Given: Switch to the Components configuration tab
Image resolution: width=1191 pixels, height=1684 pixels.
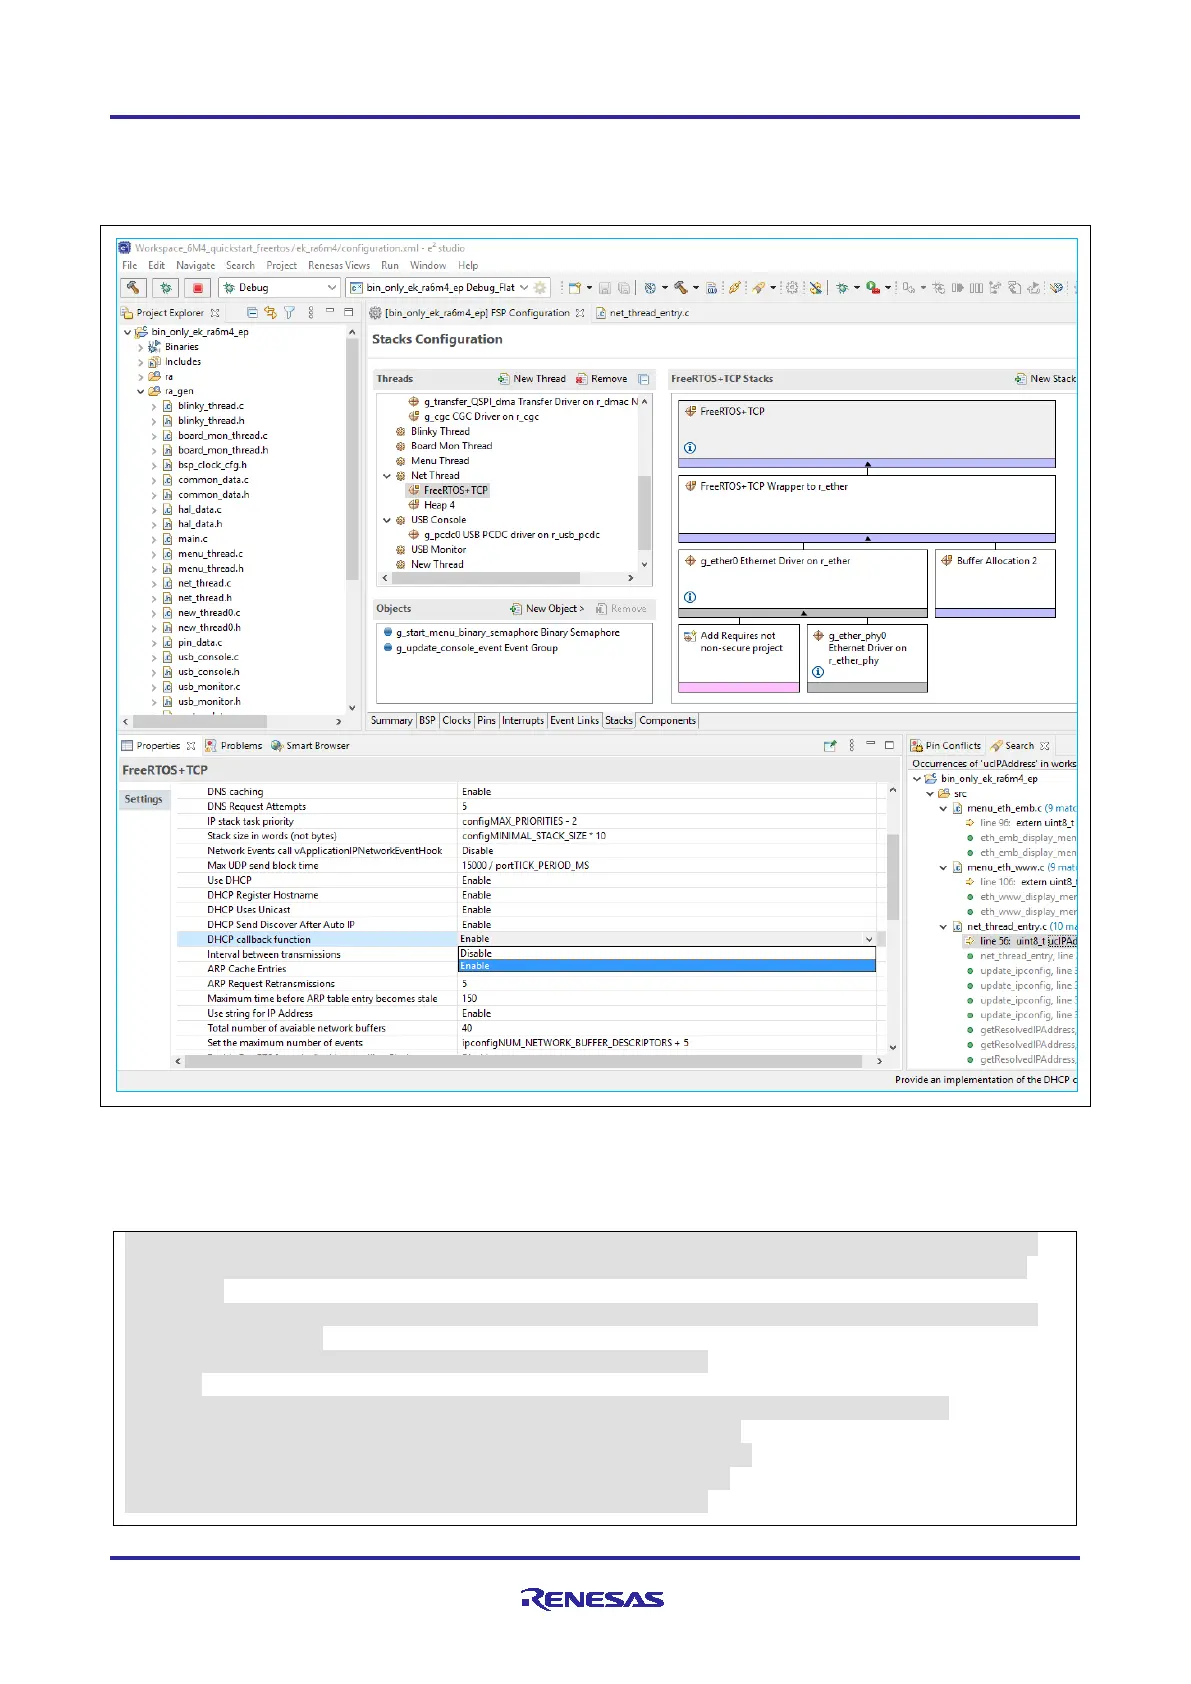Looking at the screenshot, I should [667, 721].
